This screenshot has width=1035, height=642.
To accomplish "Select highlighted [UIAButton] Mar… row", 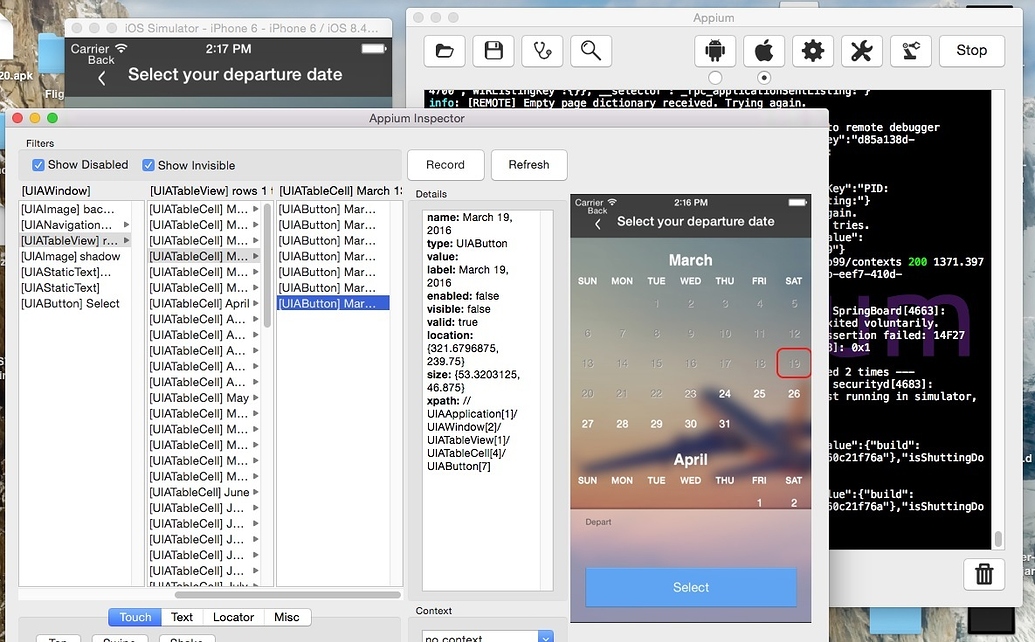I will pyautogui.click(x=333, y=304).
